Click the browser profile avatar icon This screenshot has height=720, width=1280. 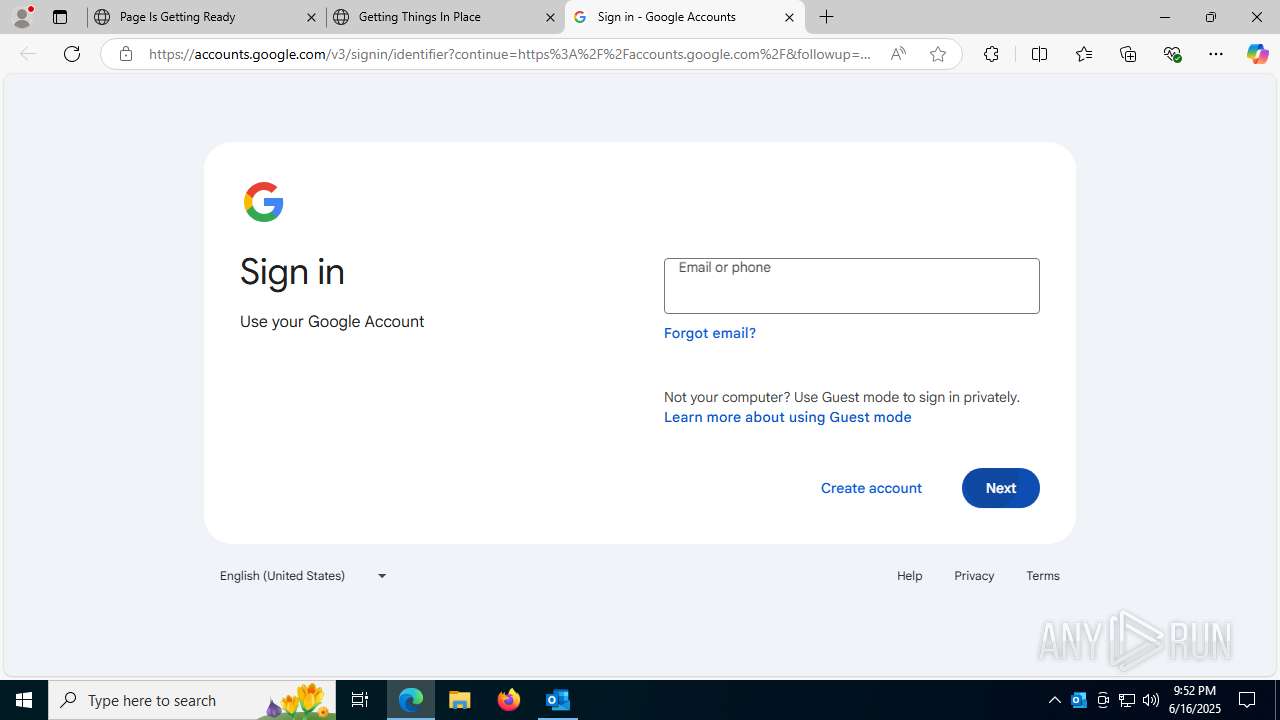click(x=22, y=17)
